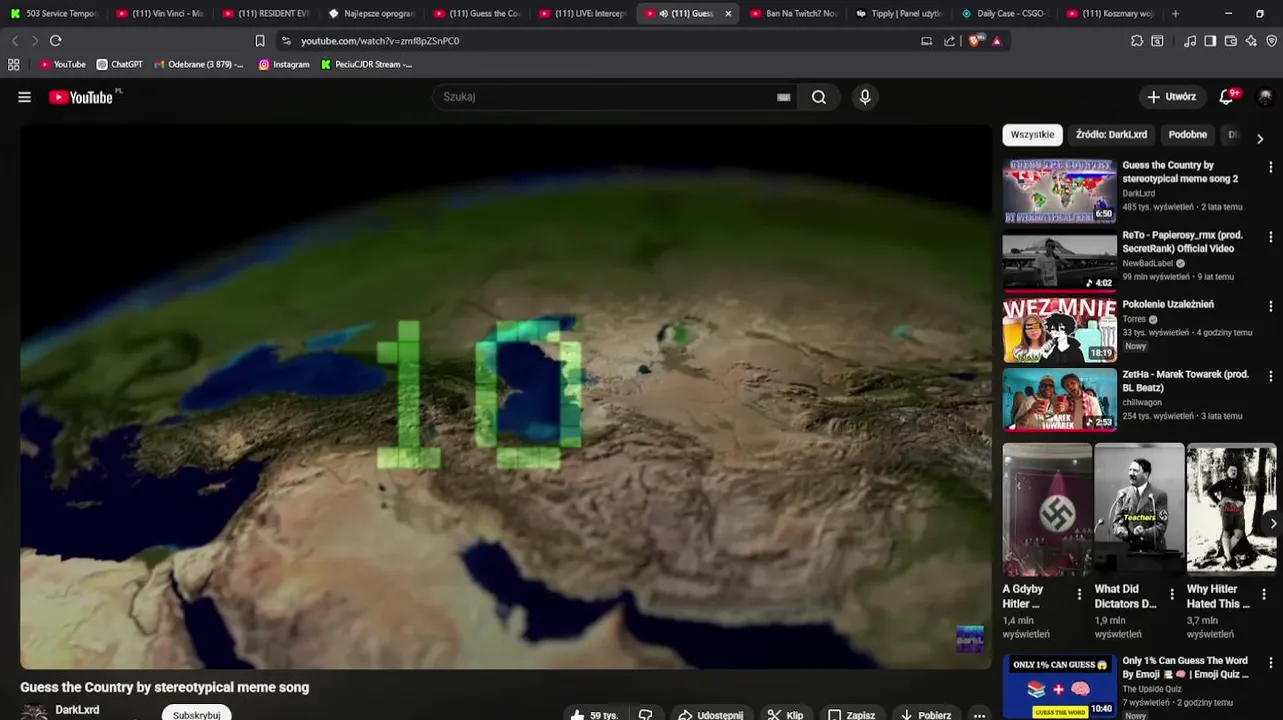Open the on-screen keyboard icon in search box
Viewport: 1283px width, 720px height.
point(784,97)
